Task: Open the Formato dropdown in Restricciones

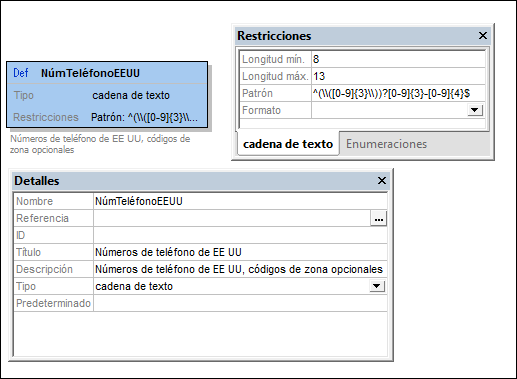Action: tap(475, 110)
